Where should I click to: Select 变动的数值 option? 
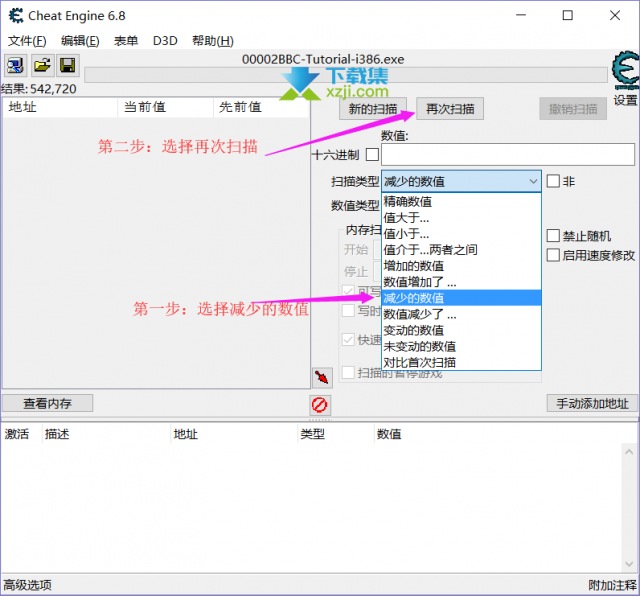pyautogui.click(x=461, y=330)
